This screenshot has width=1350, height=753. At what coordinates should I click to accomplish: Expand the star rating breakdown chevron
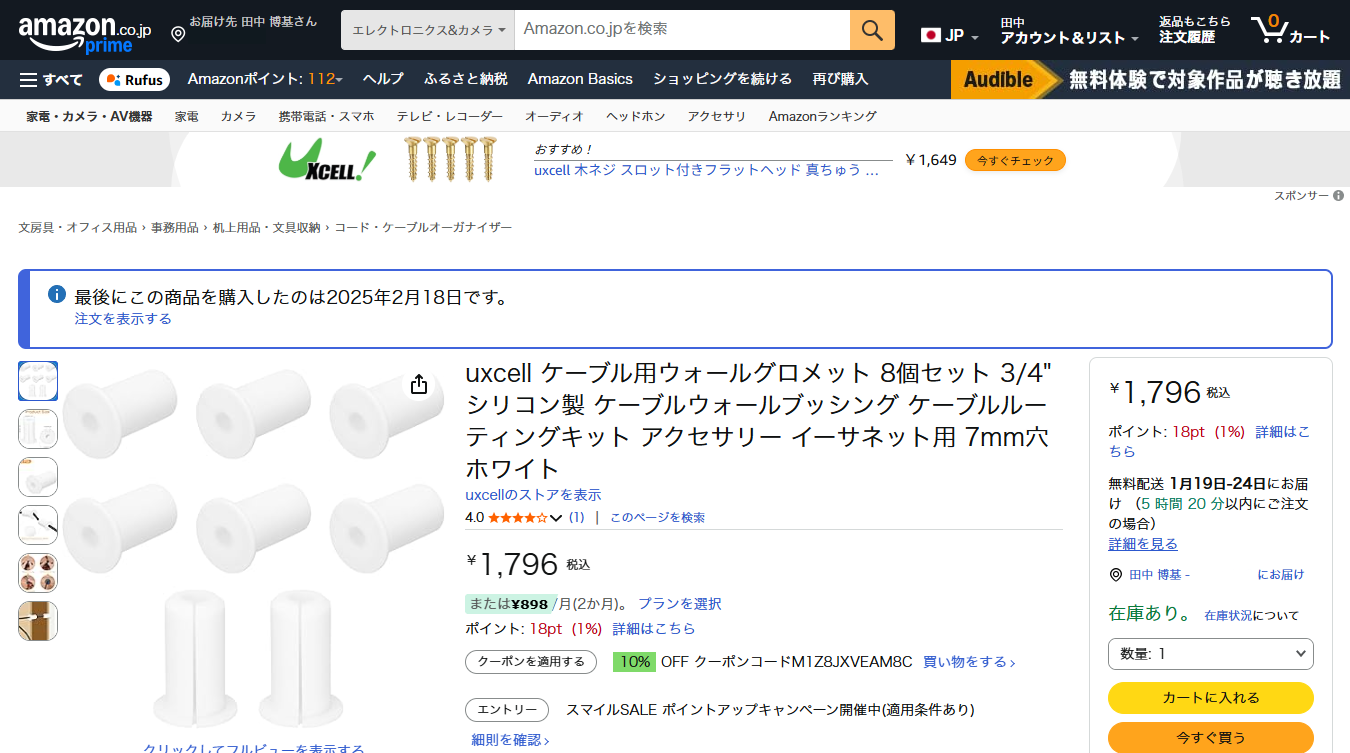coord(557,518)
